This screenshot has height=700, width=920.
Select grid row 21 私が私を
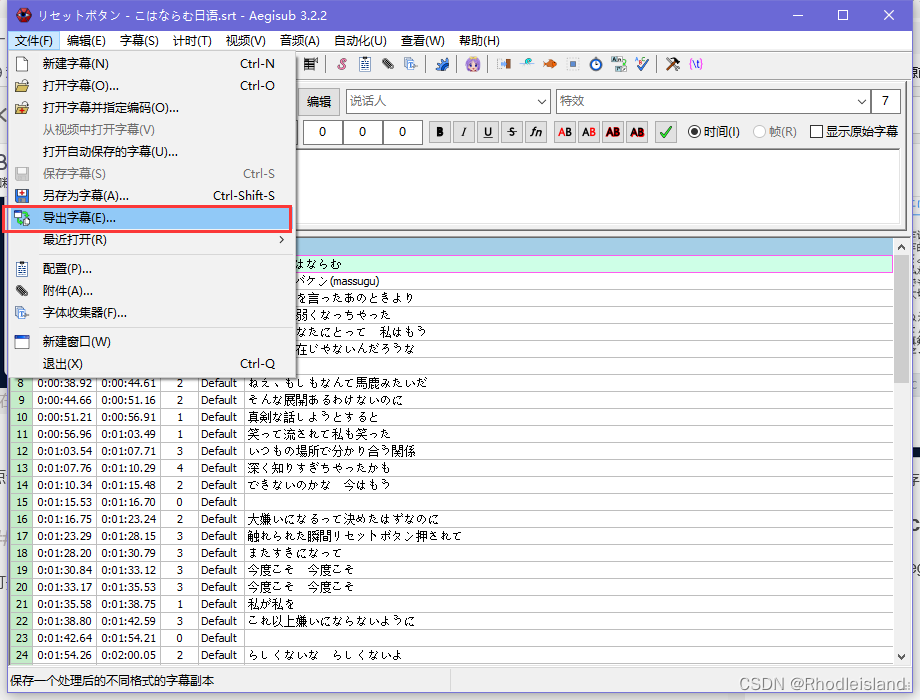(x=452, y=604)
